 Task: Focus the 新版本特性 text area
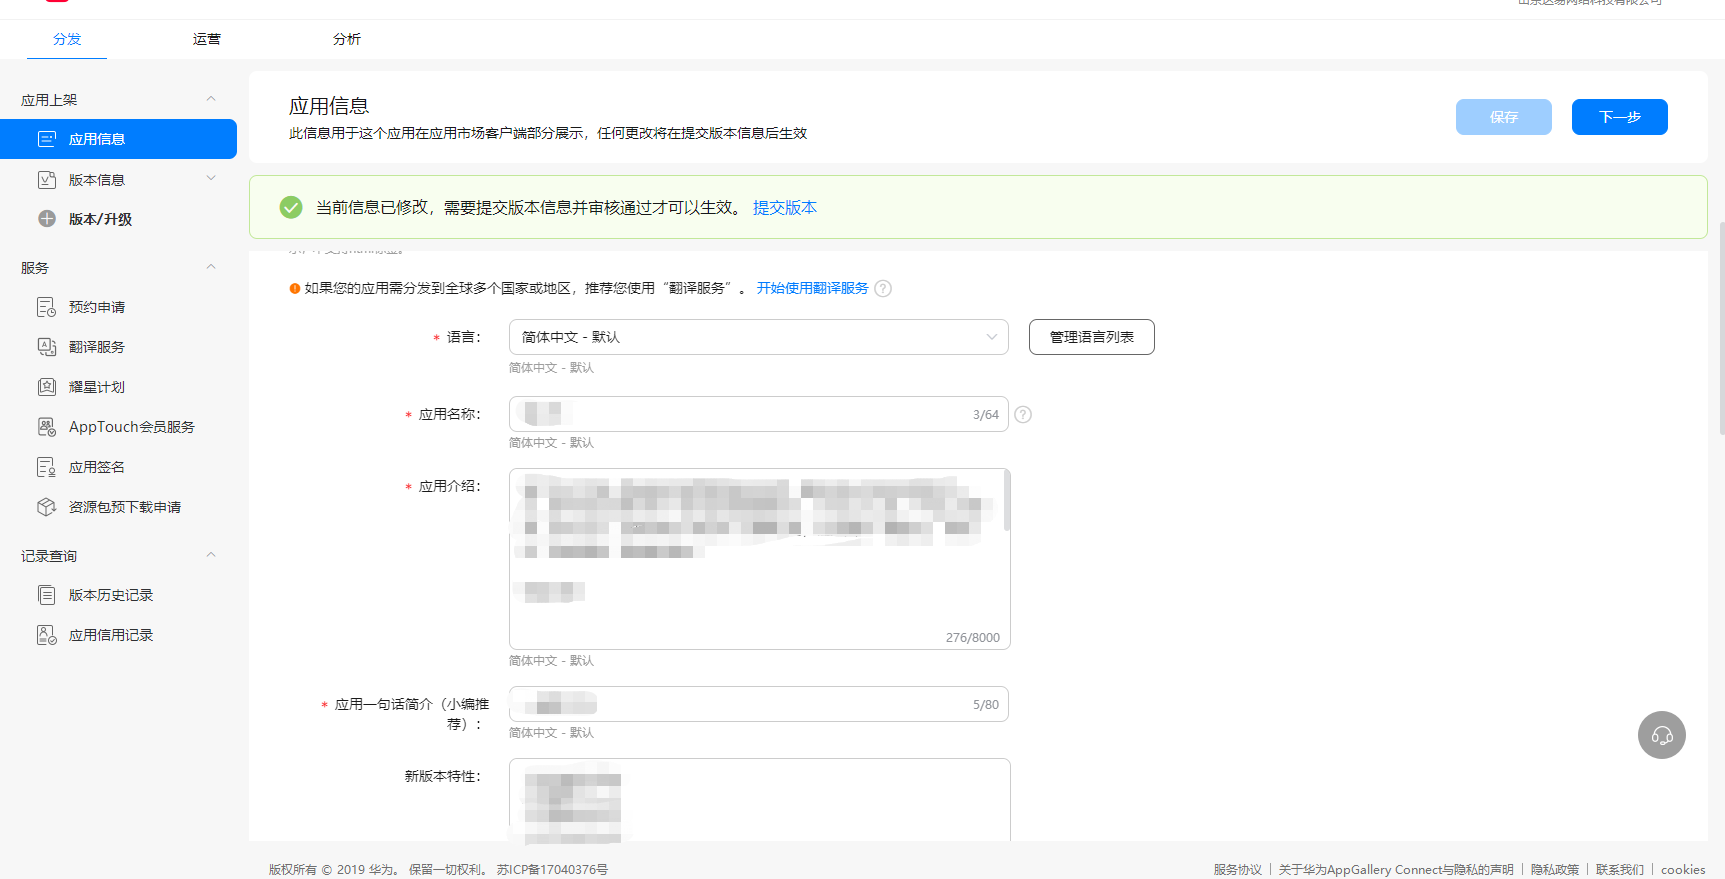[760, 800]
